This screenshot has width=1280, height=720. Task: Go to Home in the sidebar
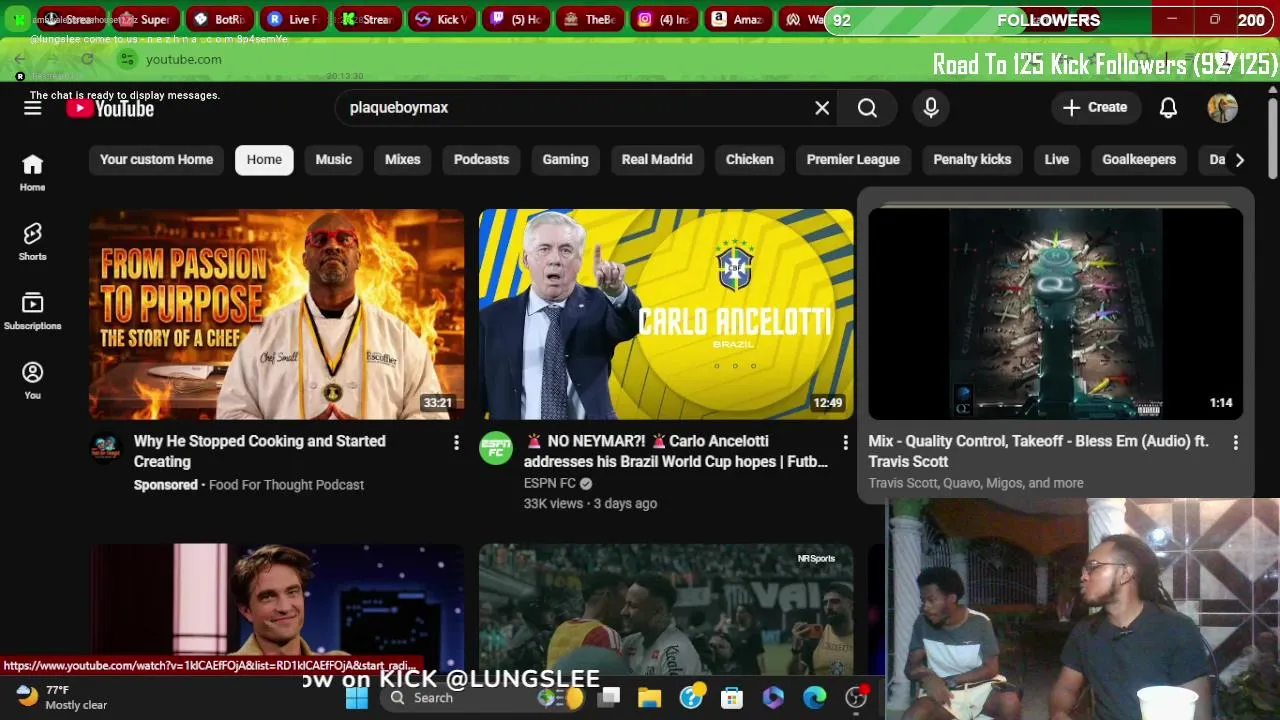pos(33,173)
